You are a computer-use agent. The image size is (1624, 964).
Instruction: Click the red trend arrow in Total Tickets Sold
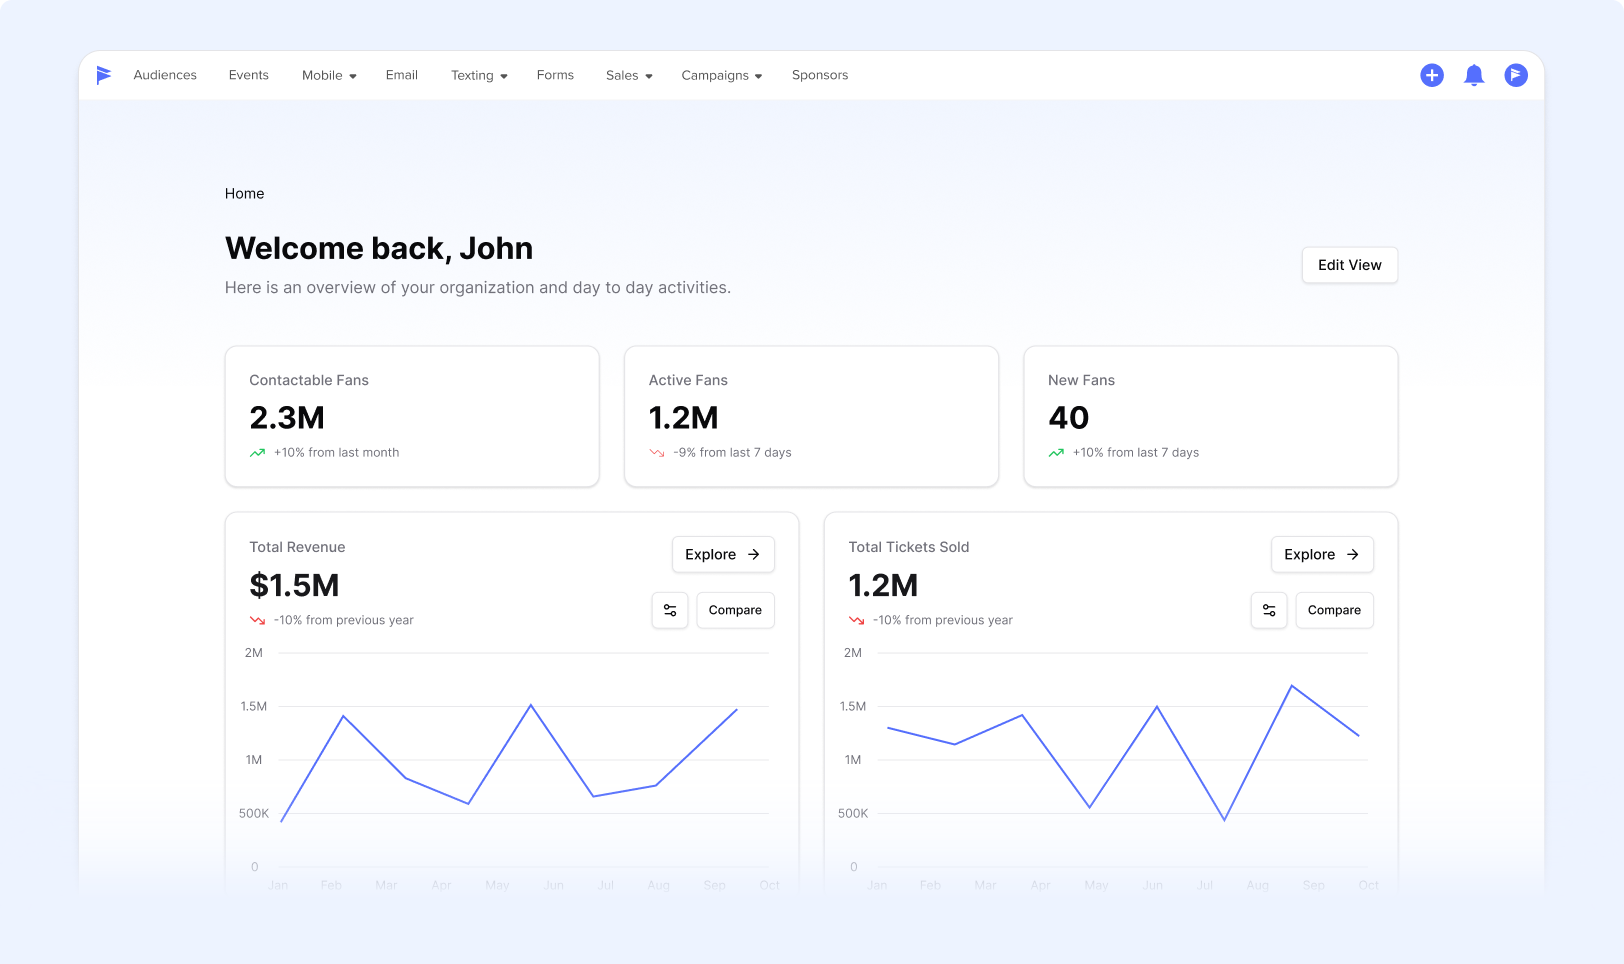[x=856, y=620]
